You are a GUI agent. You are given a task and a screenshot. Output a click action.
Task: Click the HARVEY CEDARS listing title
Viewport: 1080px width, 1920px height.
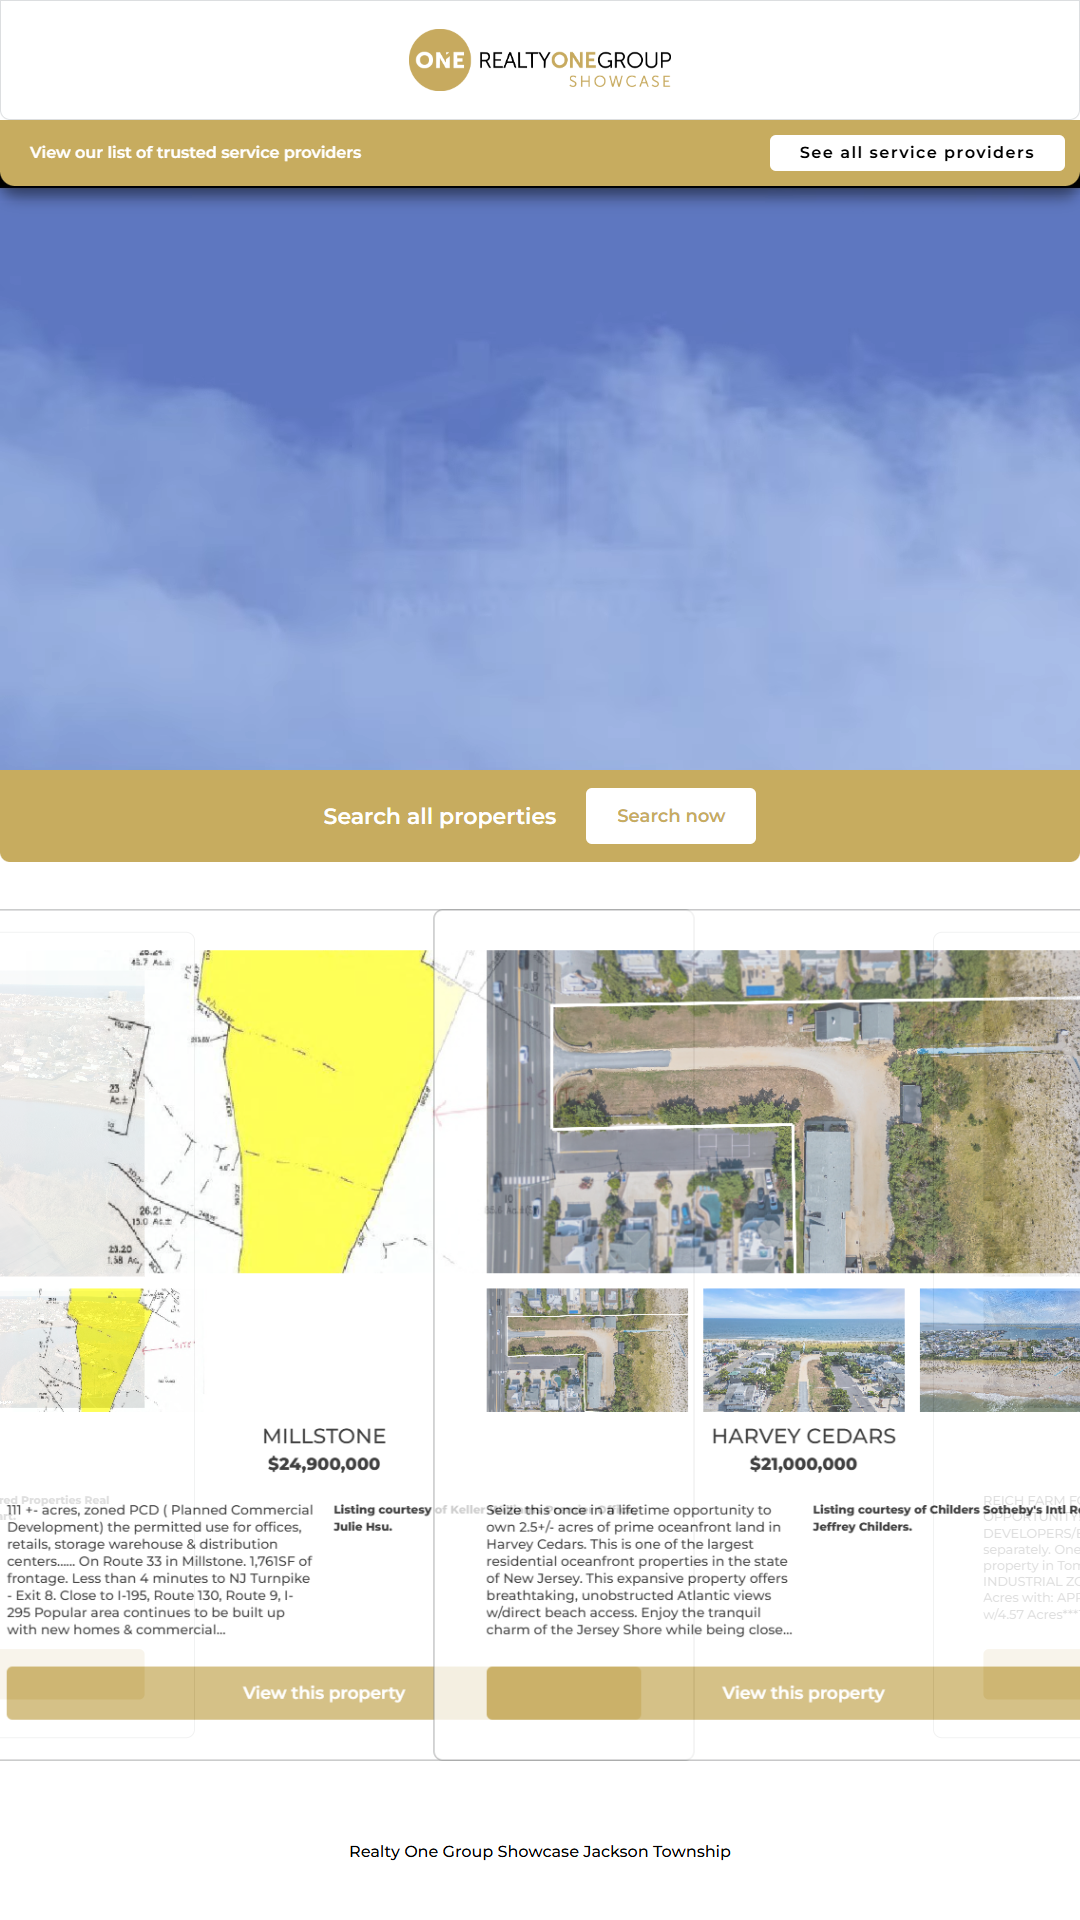click(804, 1437)
